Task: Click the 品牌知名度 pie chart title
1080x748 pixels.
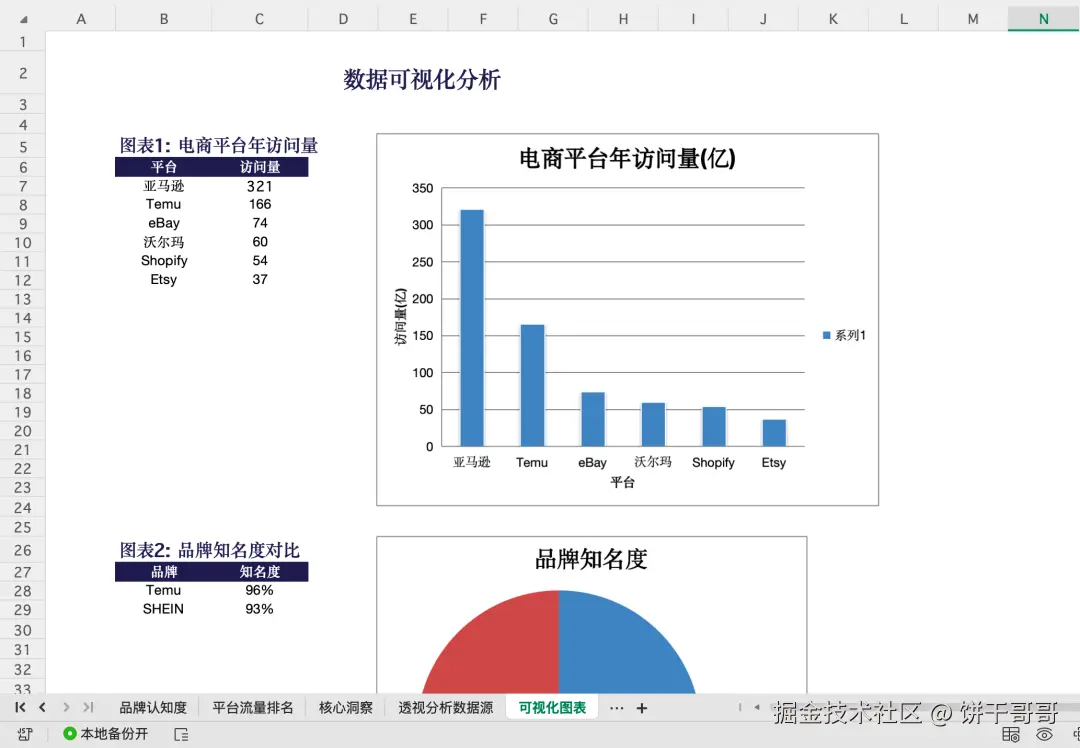Action: click(592, 559)
